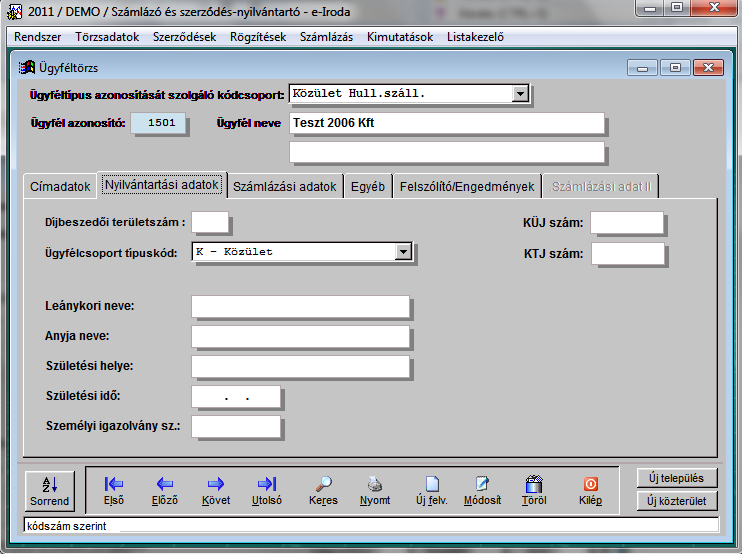Image resolution: width=742 pixels, height=554 pixels.
Task: Open the Ügyfélcsoport típuskód dropdown
Action: [403, 252]
